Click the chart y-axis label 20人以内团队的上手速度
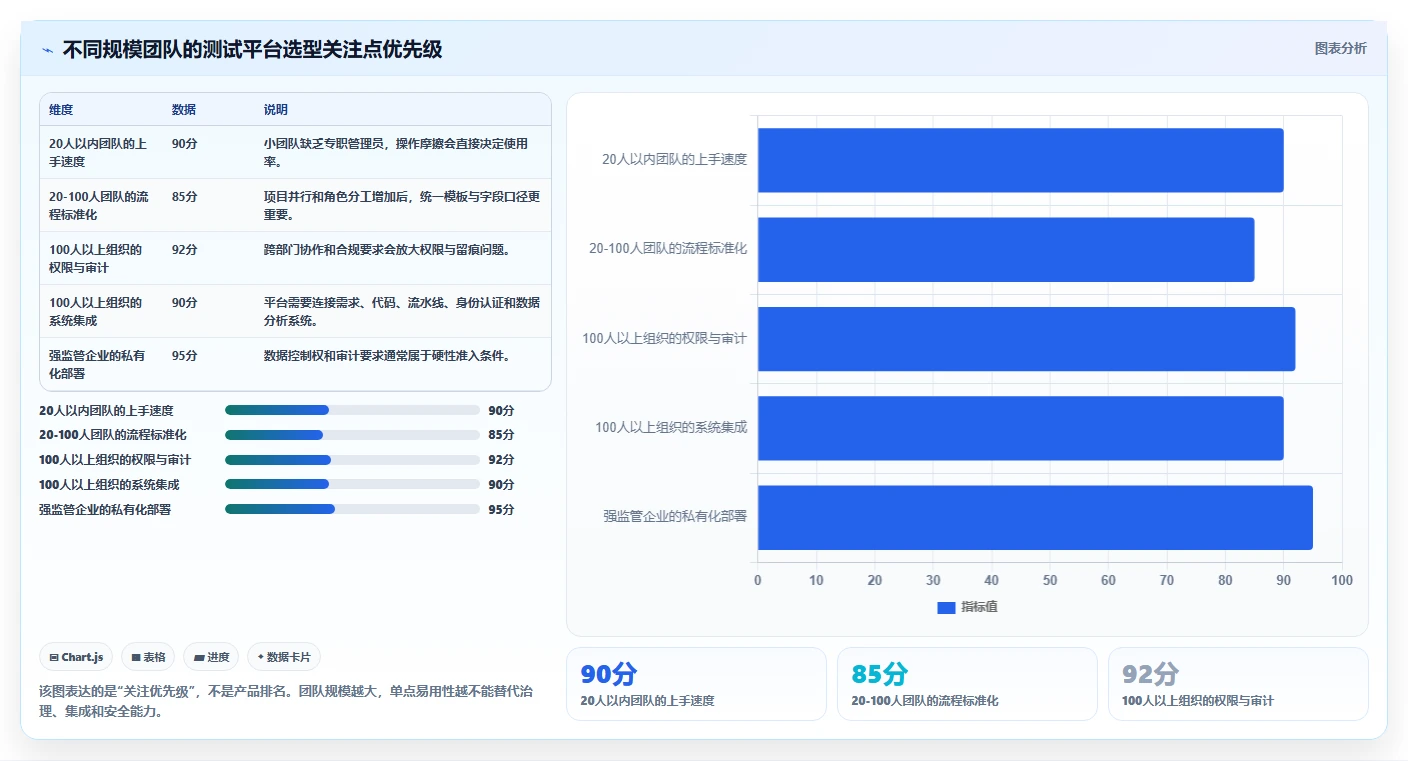This screenshot has width=1408, height=761. coord(674,159)
